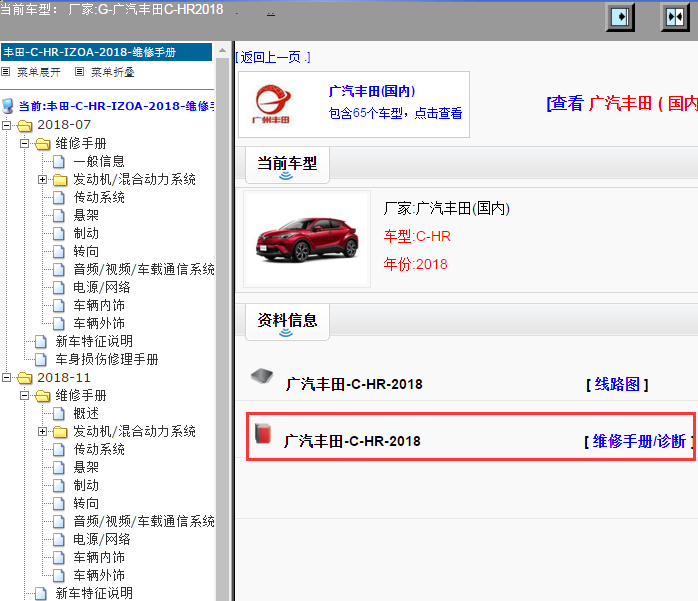Image resolution: width=698 pixels, height=601 pixels.
Task: Click folder icon of 发动机/混合动力系统 under 2018-07
Action: tap(60, 179)
